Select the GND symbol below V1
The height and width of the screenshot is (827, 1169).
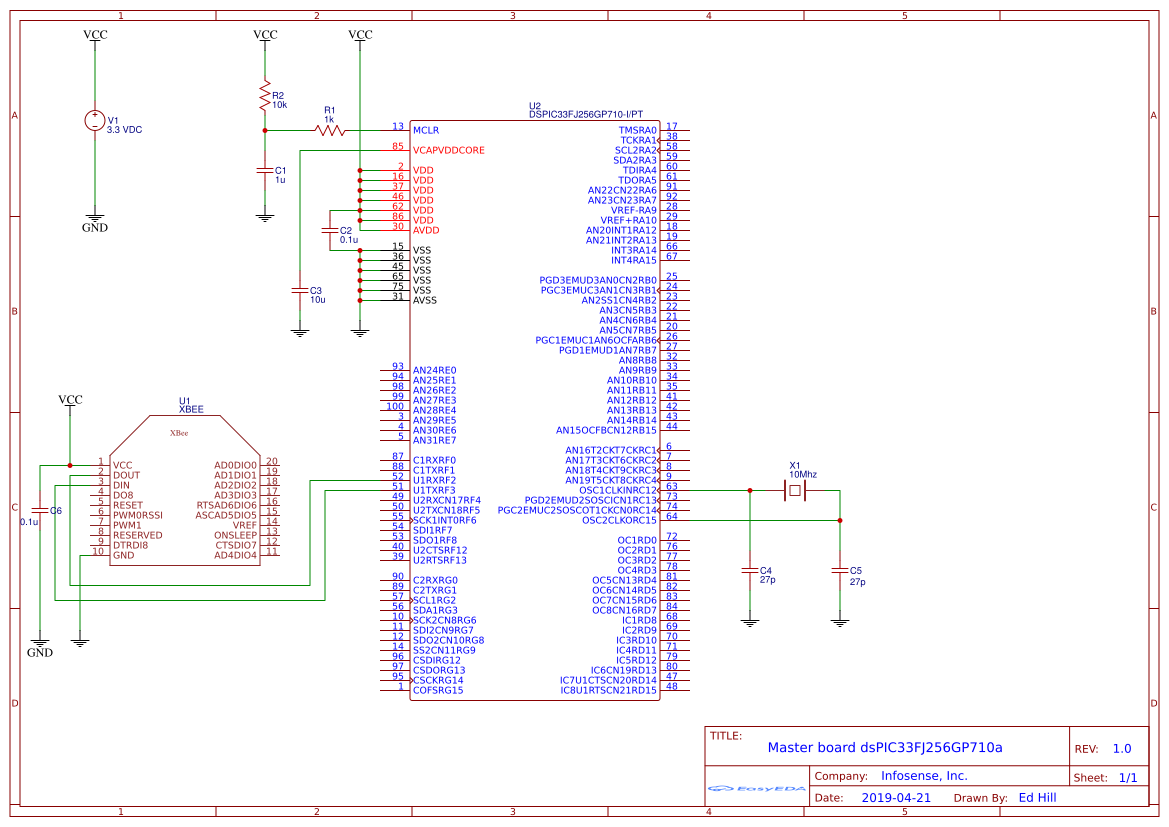pyautogui.click(x=95, y=215)
